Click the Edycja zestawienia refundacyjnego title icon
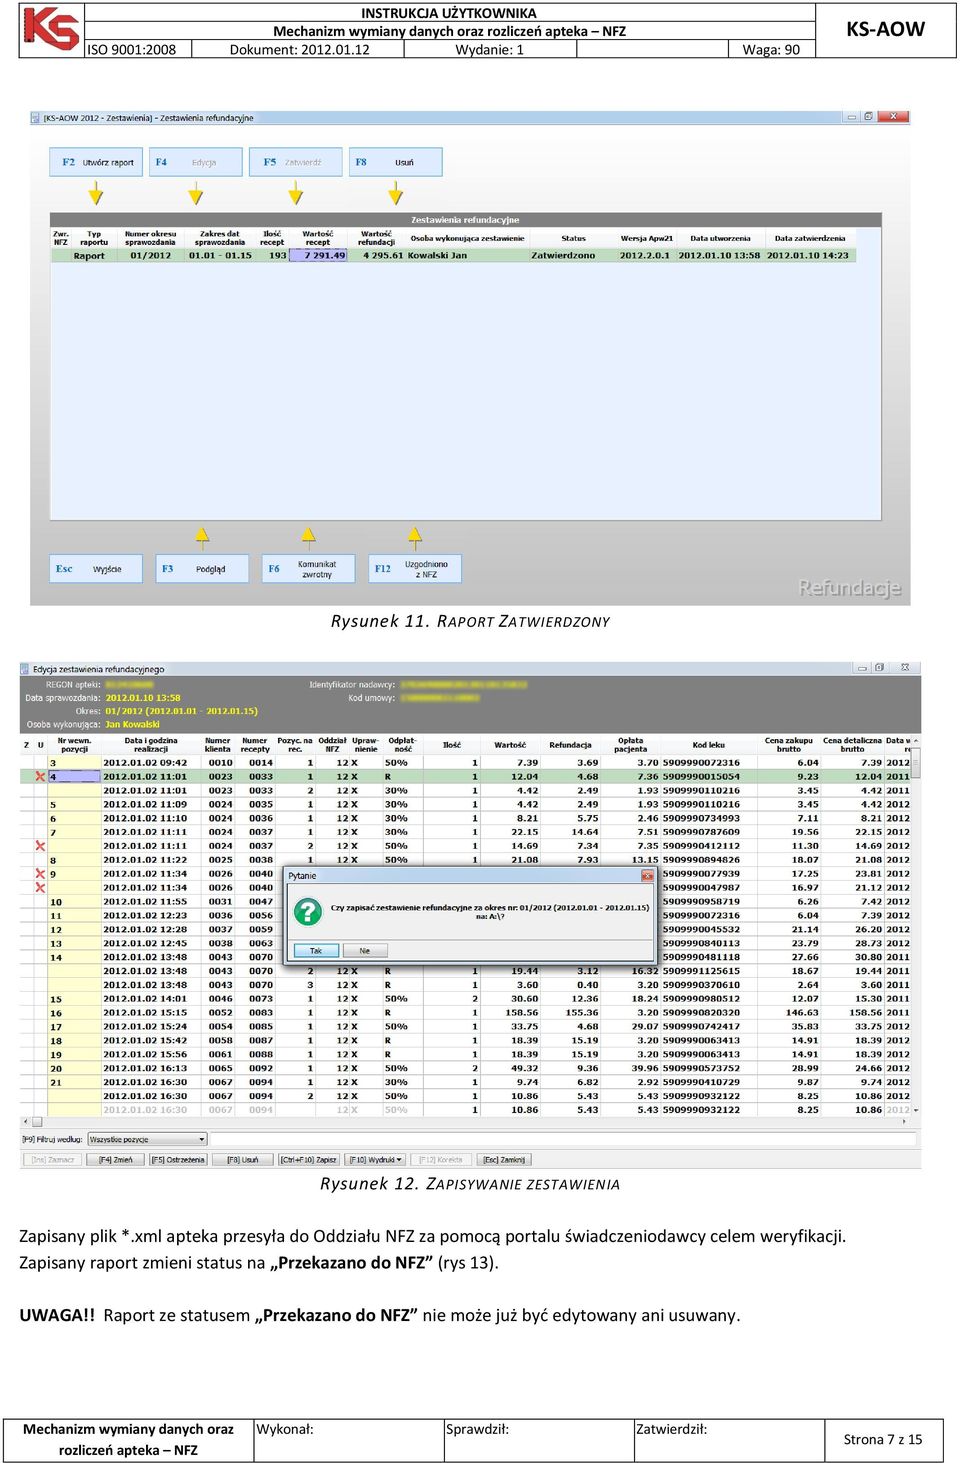The image size is (960, 1463). [26, 669]
